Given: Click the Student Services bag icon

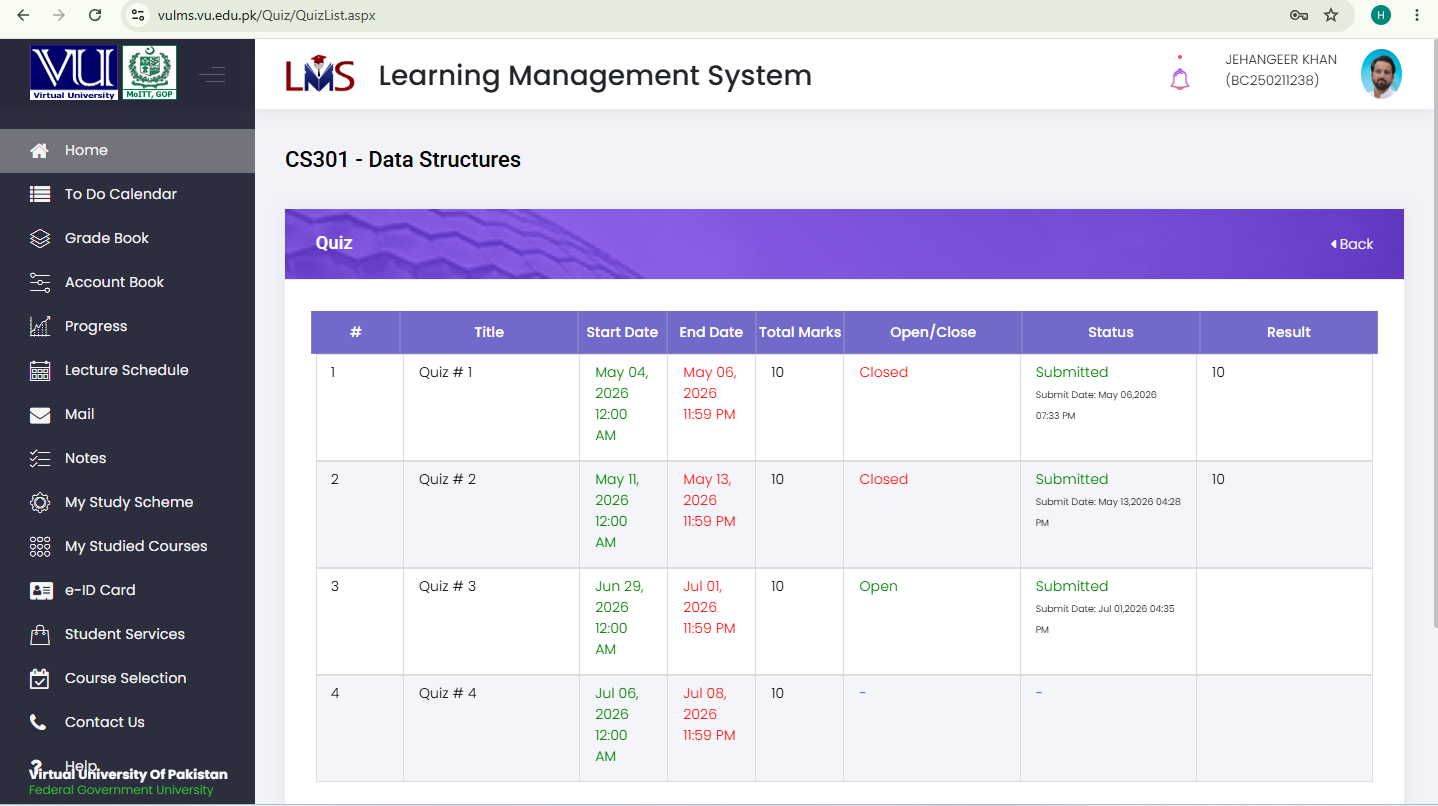Looking at the screenshot, I should (x=39, y=635).
